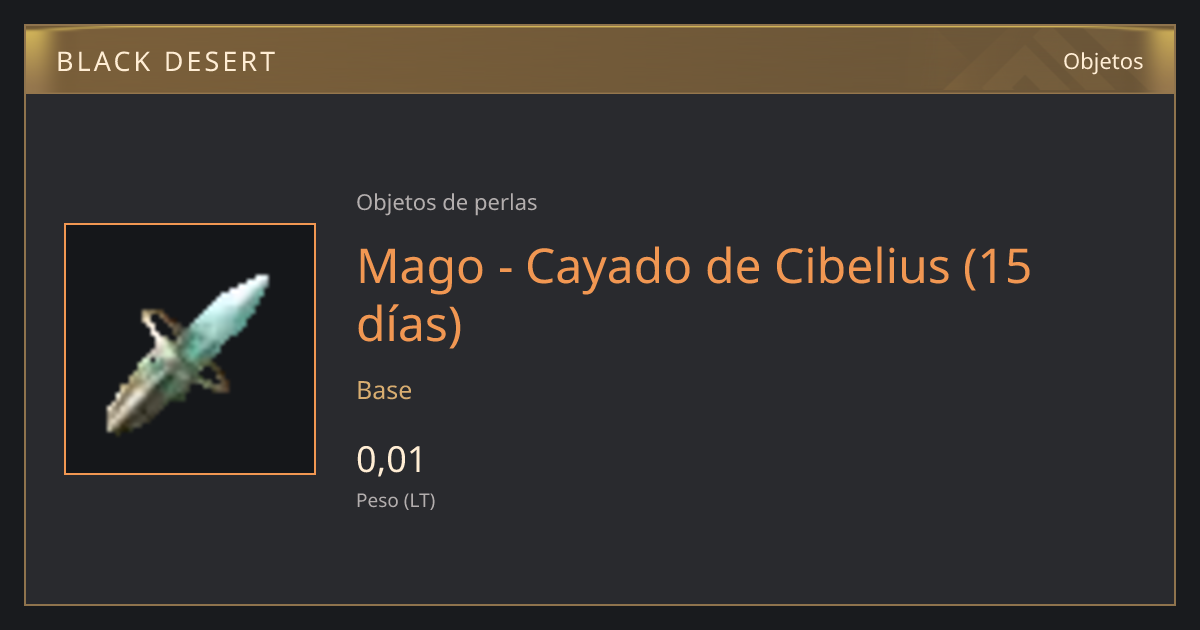This screenshot has width=1200, height=630.
Task: Click the gold header banner background
Action: click(600, 60)
